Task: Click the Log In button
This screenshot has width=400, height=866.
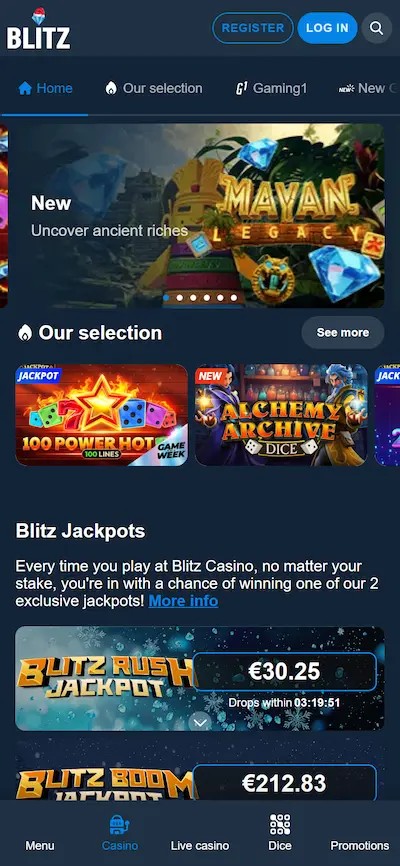Action: (328, 28)
